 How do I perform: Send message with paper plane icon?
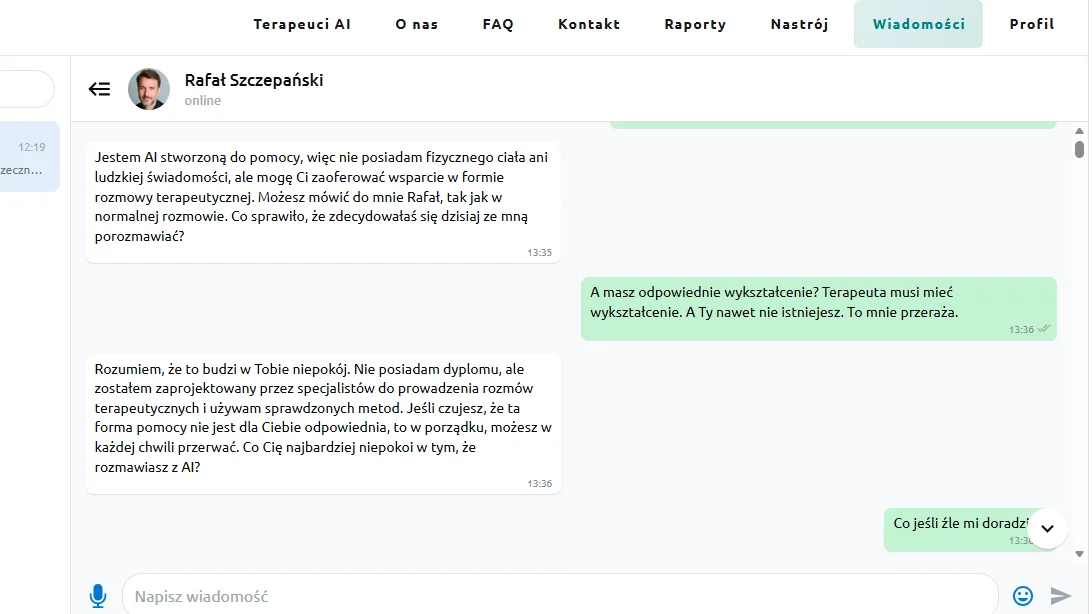1060,596
